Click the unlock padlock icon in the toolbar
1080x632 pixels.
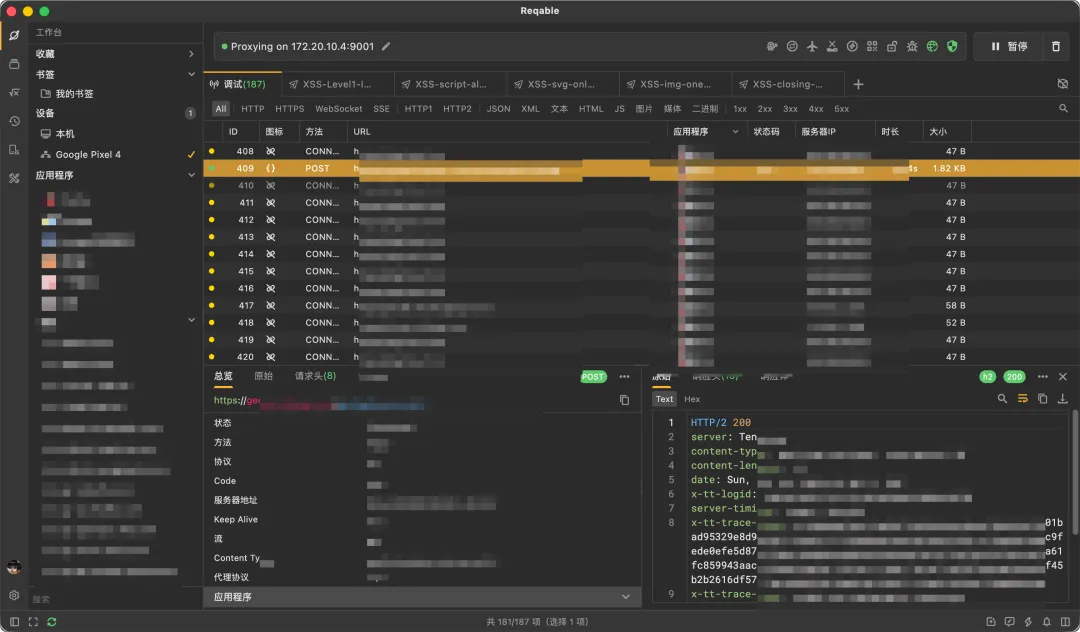(892, 46)
